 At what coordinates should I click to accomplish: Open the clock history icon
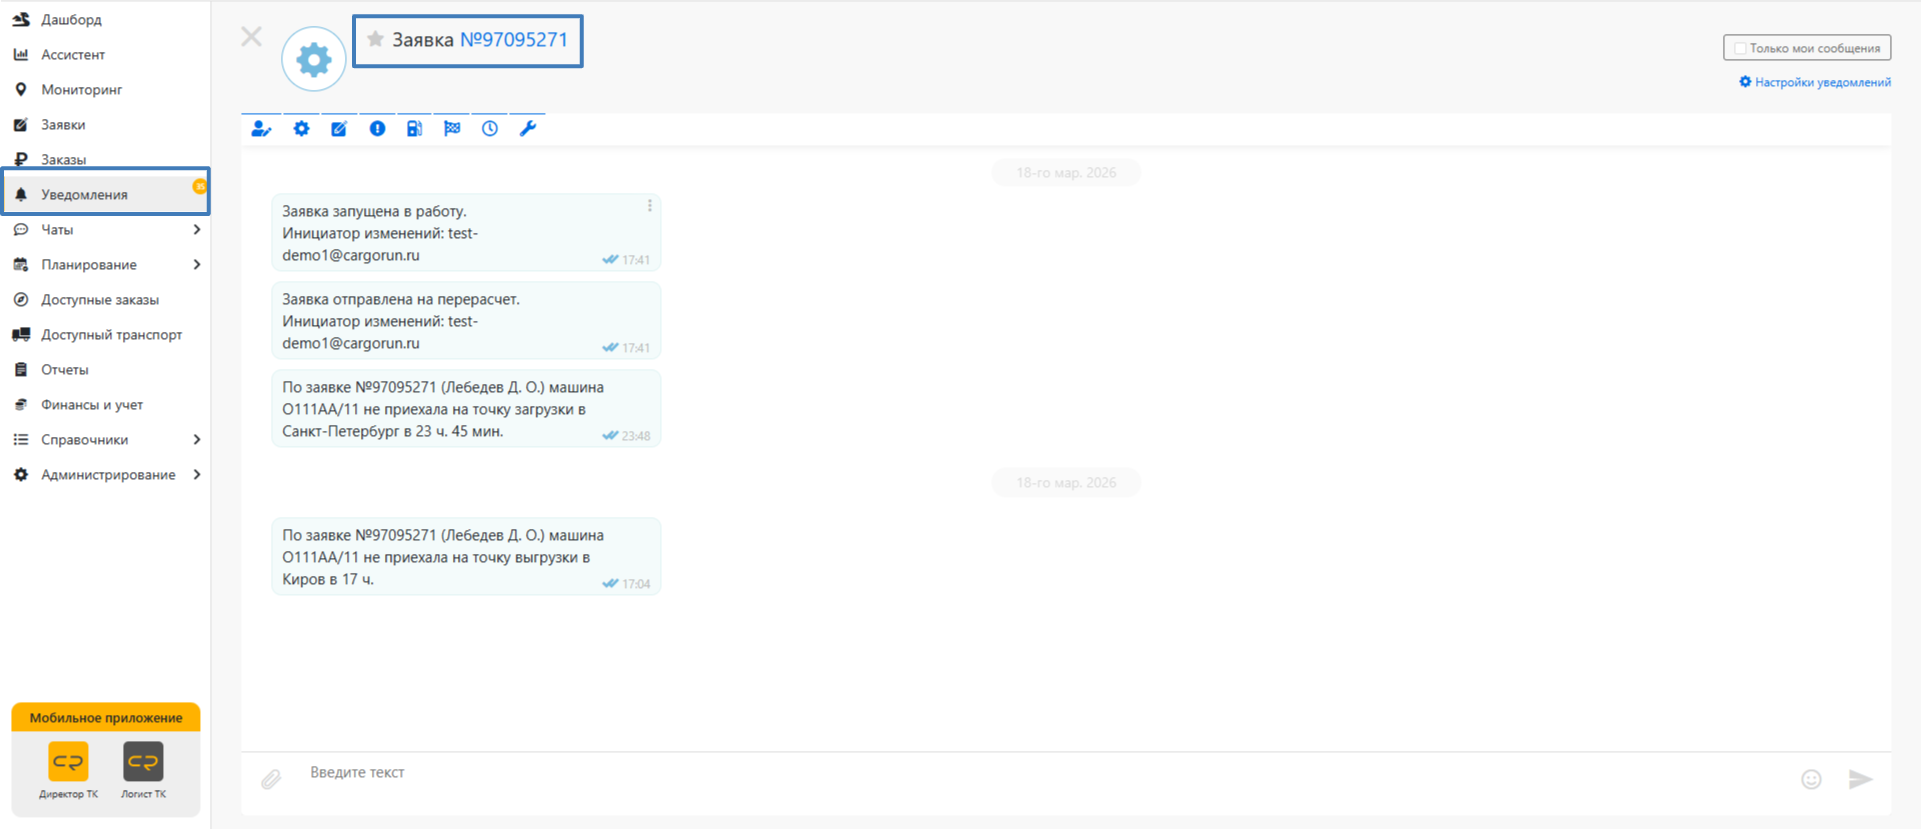point(490,128)
